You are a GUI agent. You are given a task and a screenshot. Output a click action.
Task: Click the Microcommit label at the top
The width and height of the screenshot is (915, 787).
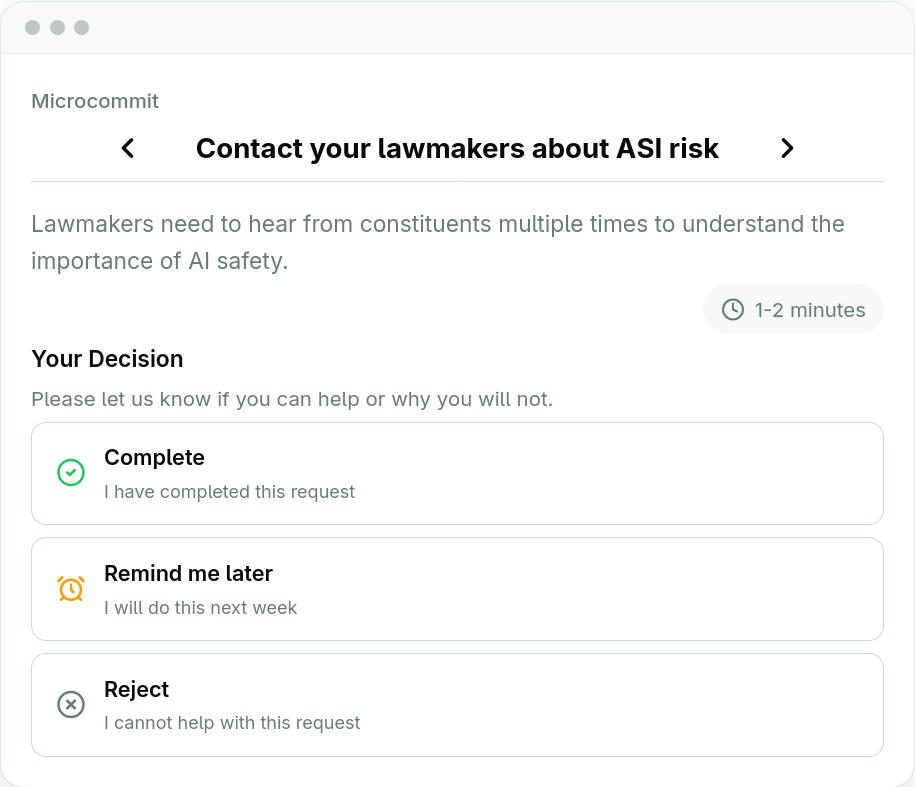coord(95,101)
